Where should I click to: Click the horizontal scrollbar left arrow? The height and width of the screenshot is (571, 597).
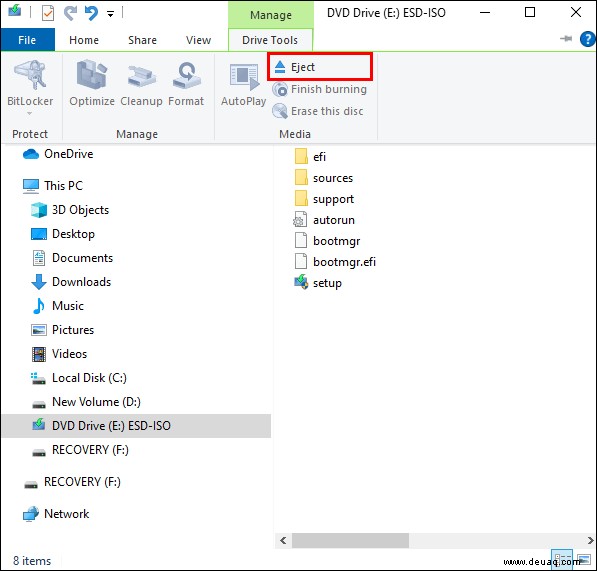tap(283, 540)
